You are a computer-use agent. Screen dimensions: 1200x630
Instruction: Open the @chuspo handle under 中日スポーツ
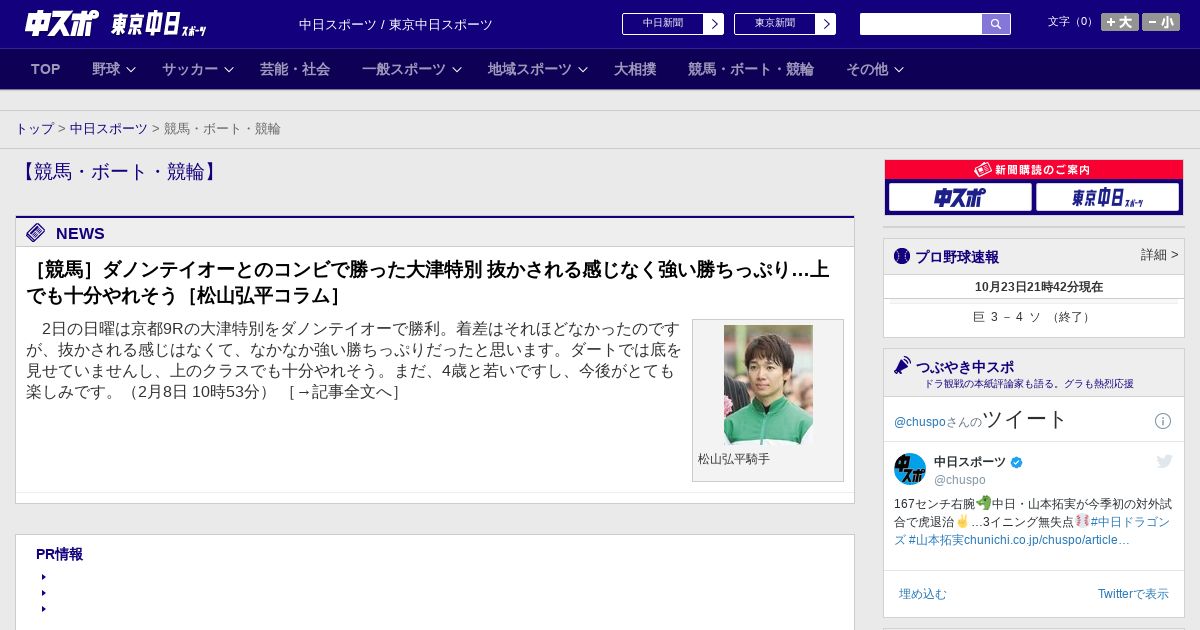pos(960,480)
